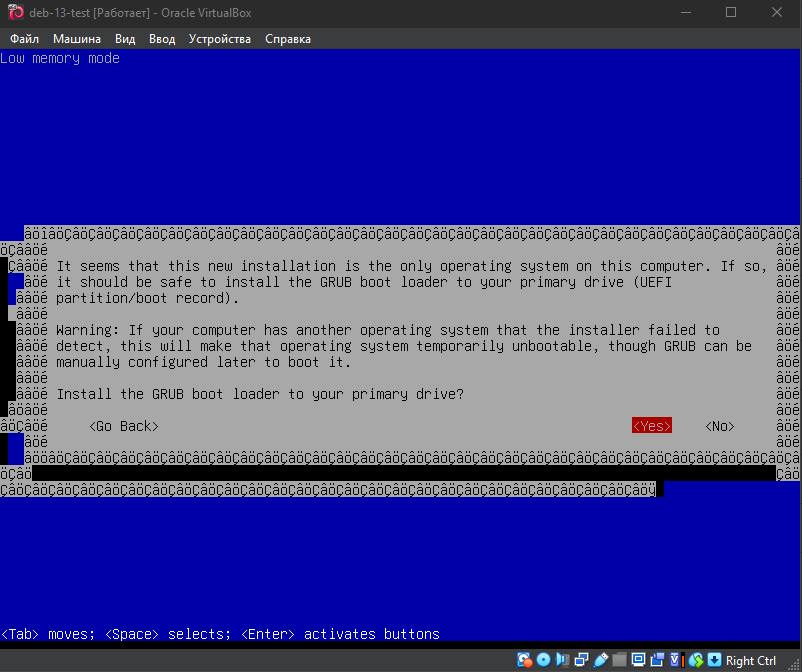Click the virtualization CPU 'V' indicator
The image size is (802, 672).
pos(675,660)
